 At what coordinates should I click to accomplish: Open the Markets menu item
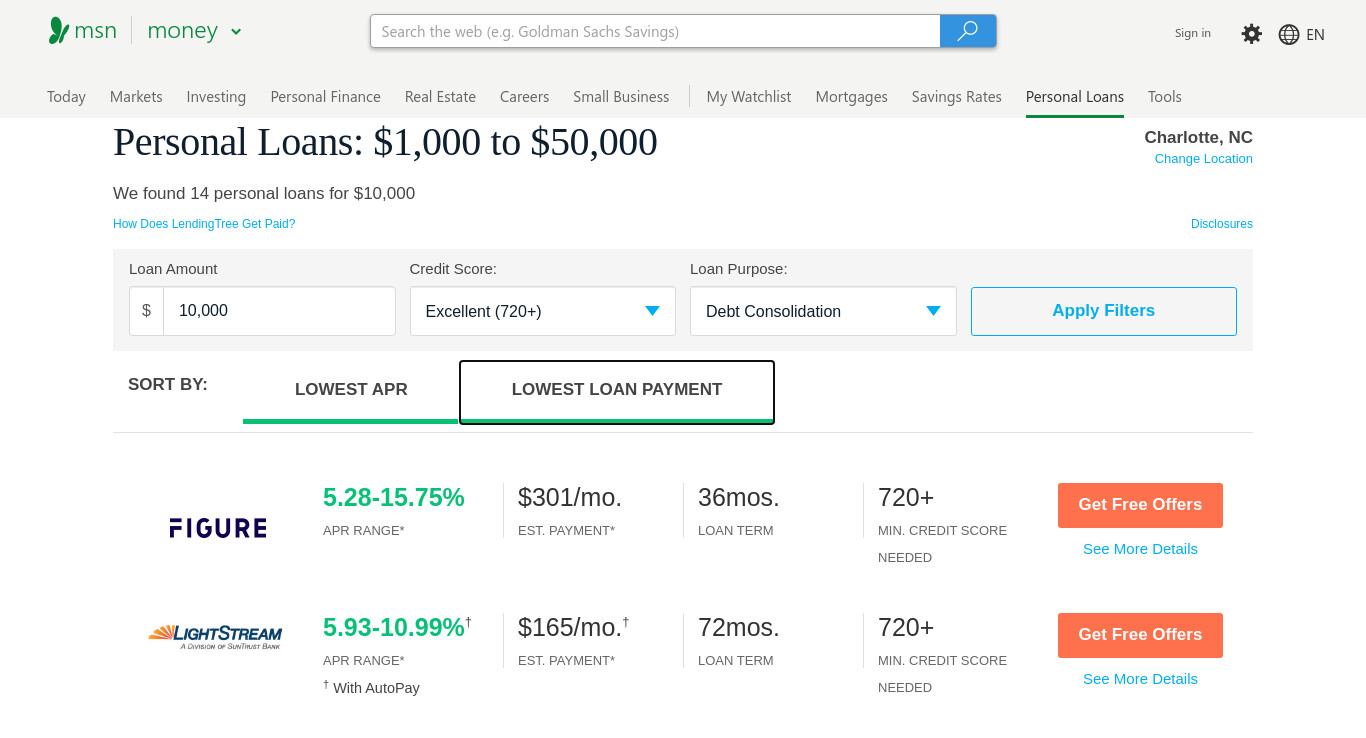pyautogui.click(x=136, y=97)
